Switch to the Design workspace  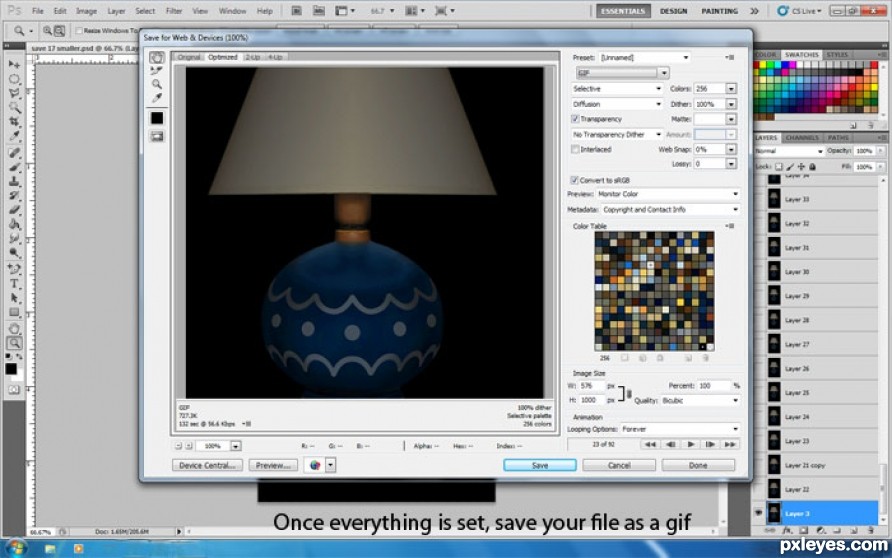point(674,11)
